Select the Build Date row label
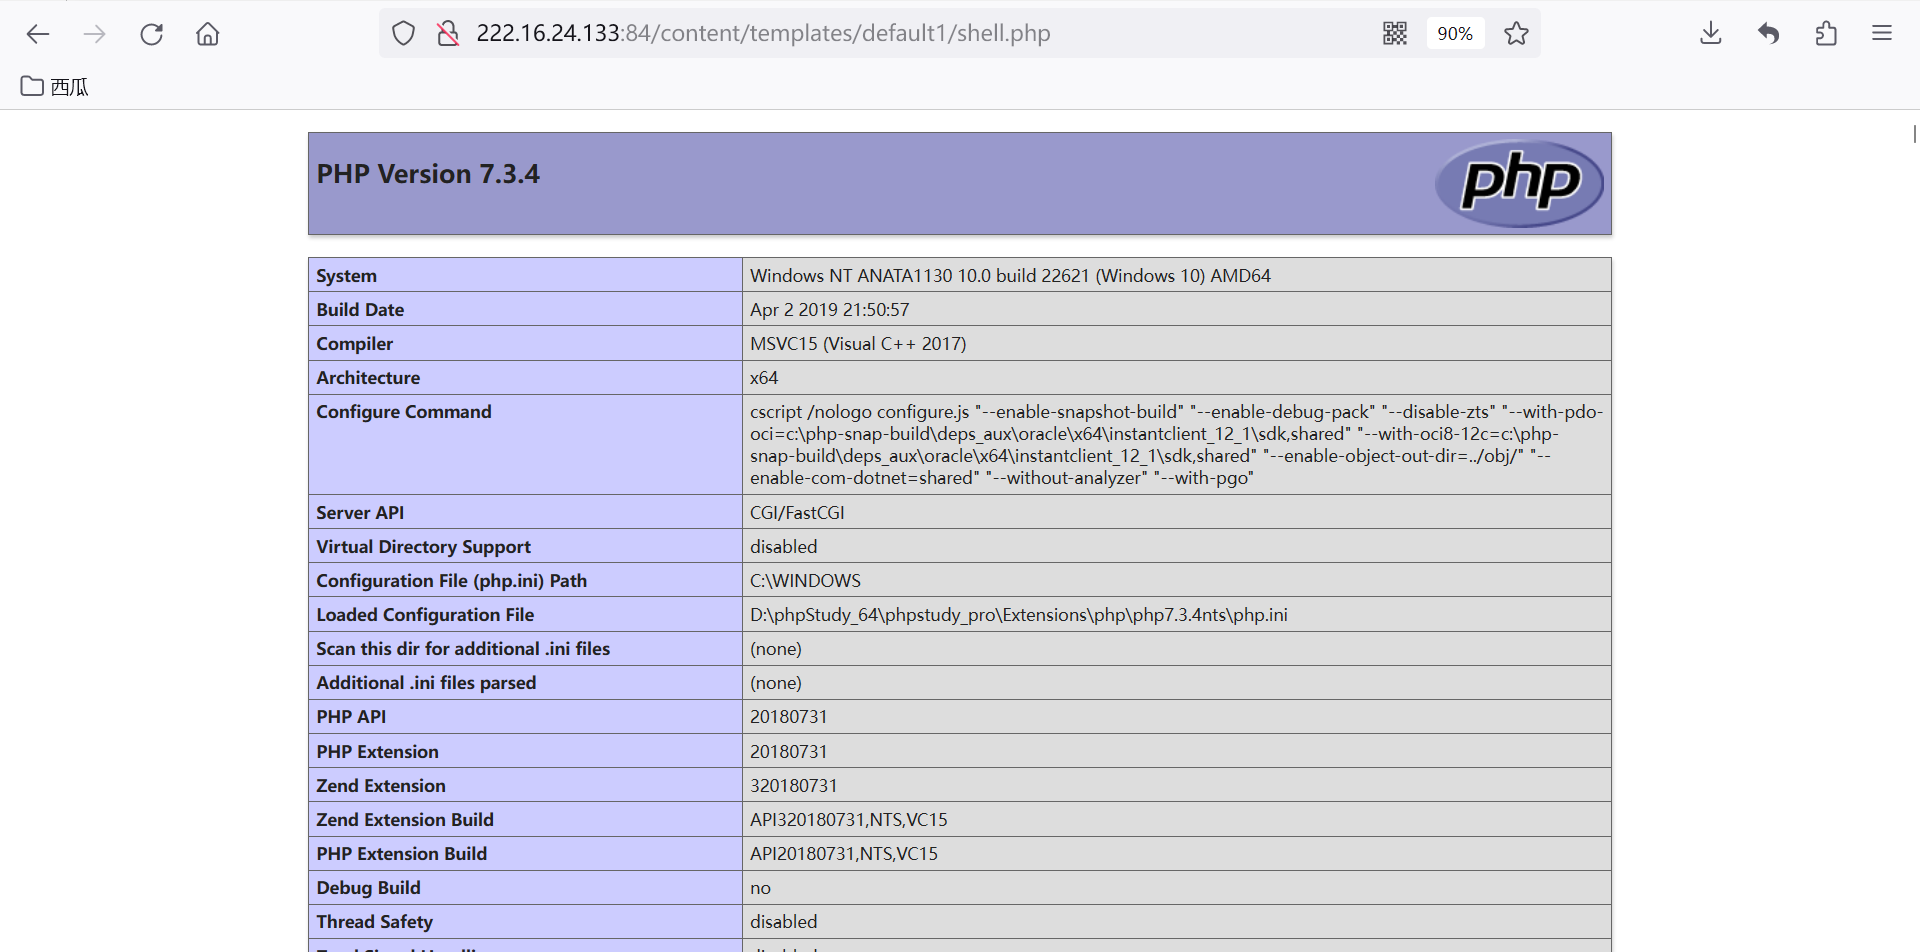 point(360,310)
